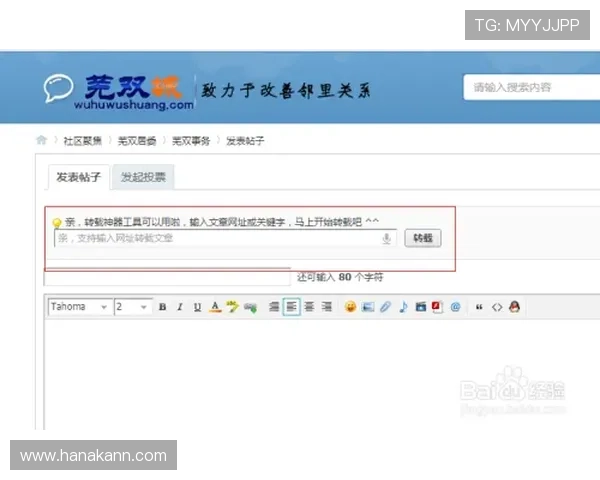Click the insert music note icon
600x480 pixels.
(x=403, y=307)
